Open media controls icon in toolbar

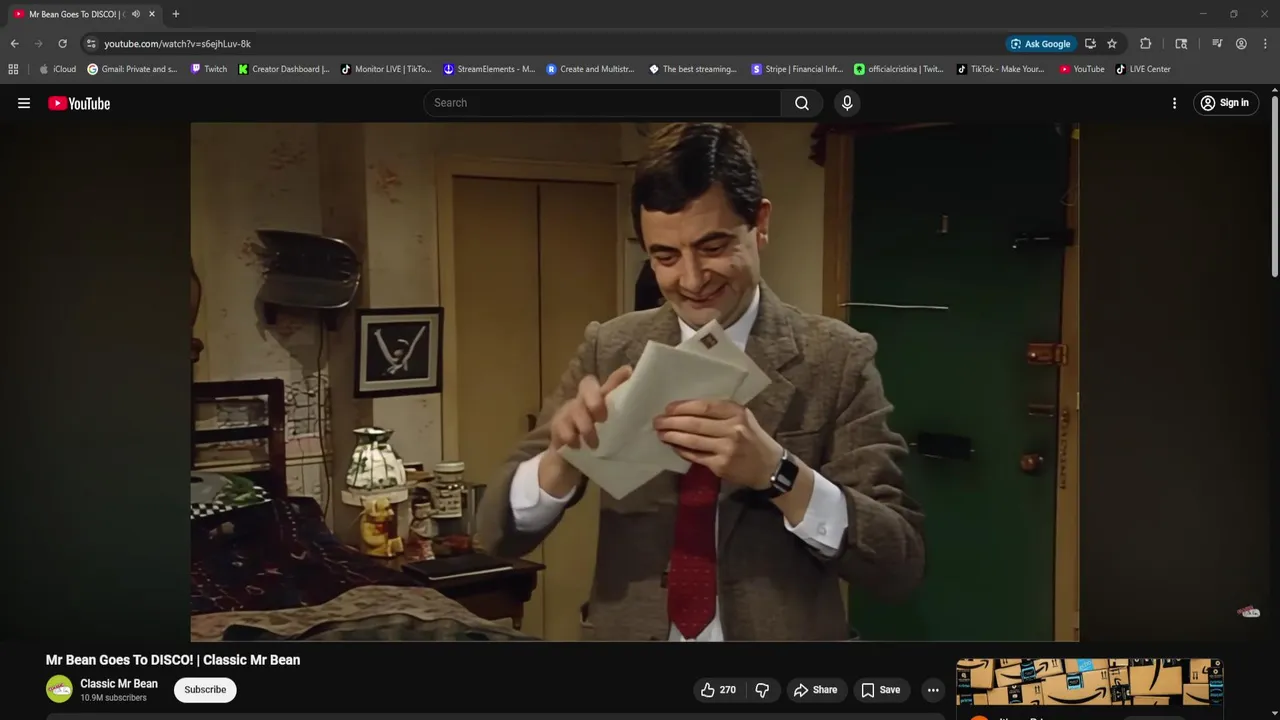(x=1217, y=44)
